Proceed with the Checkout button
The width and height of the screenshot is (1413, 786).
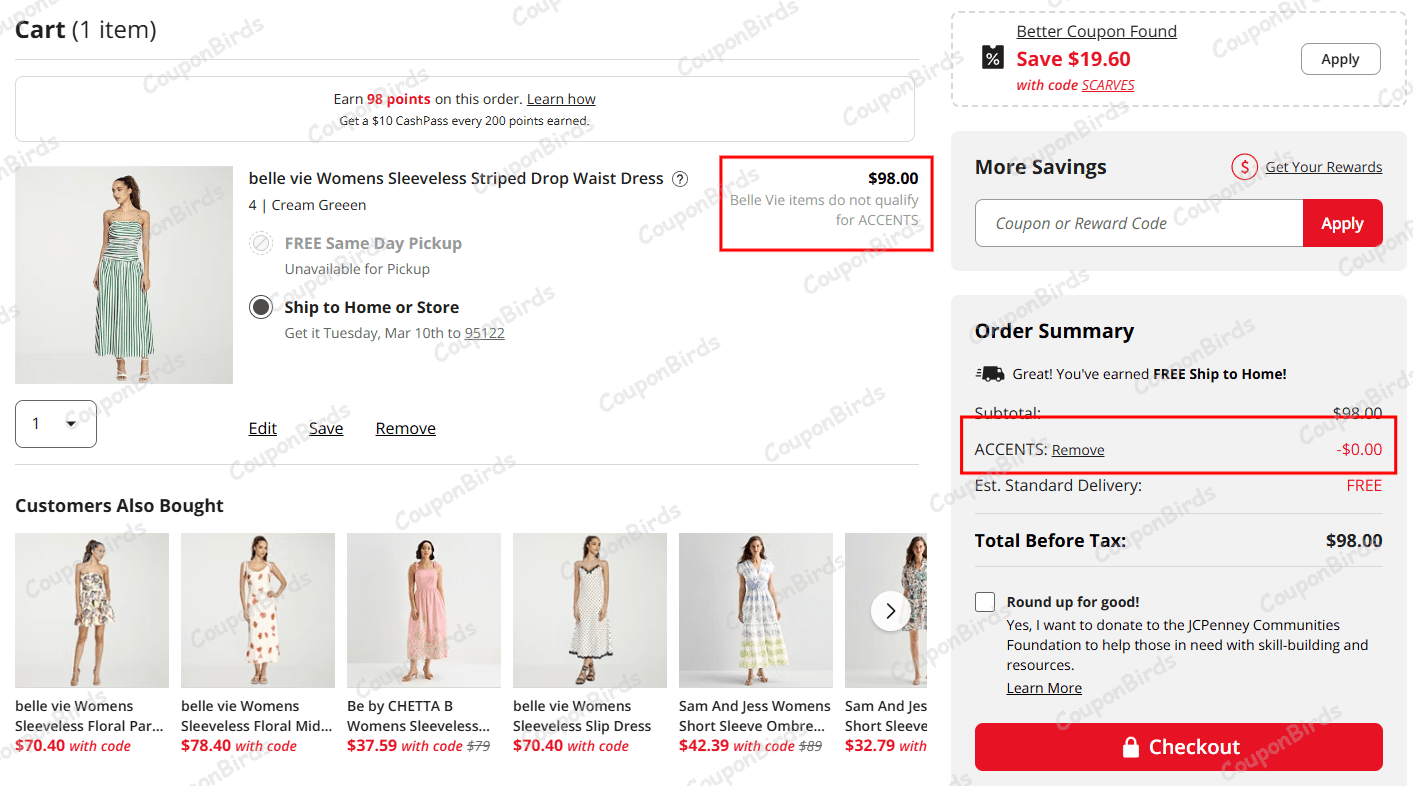click(1179, 747)
